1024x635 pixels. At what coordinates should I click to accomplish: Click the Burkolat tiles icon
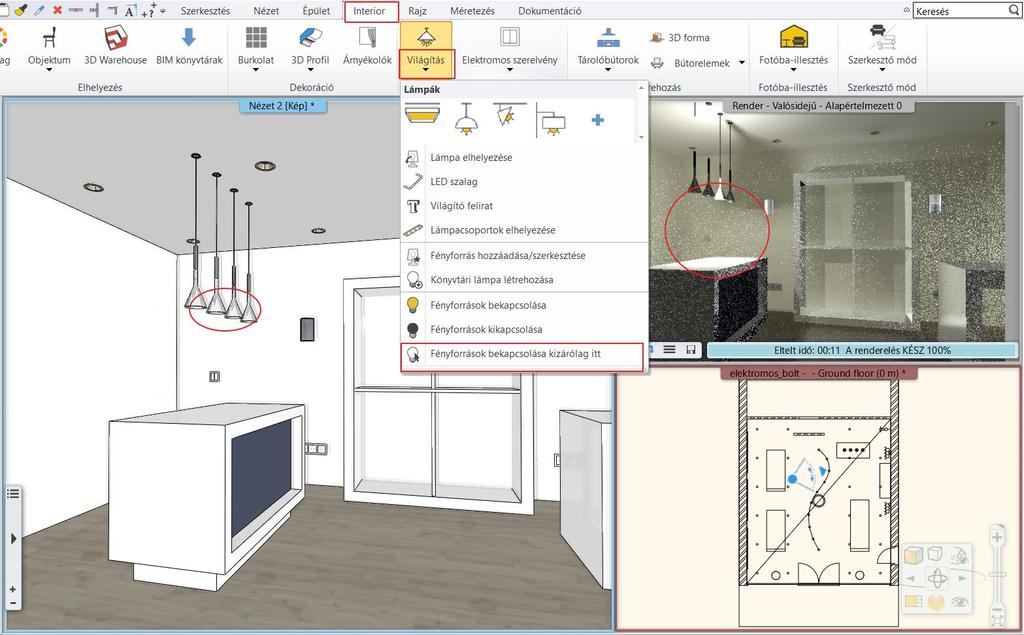pyautogui.click(x=256, y=38)
